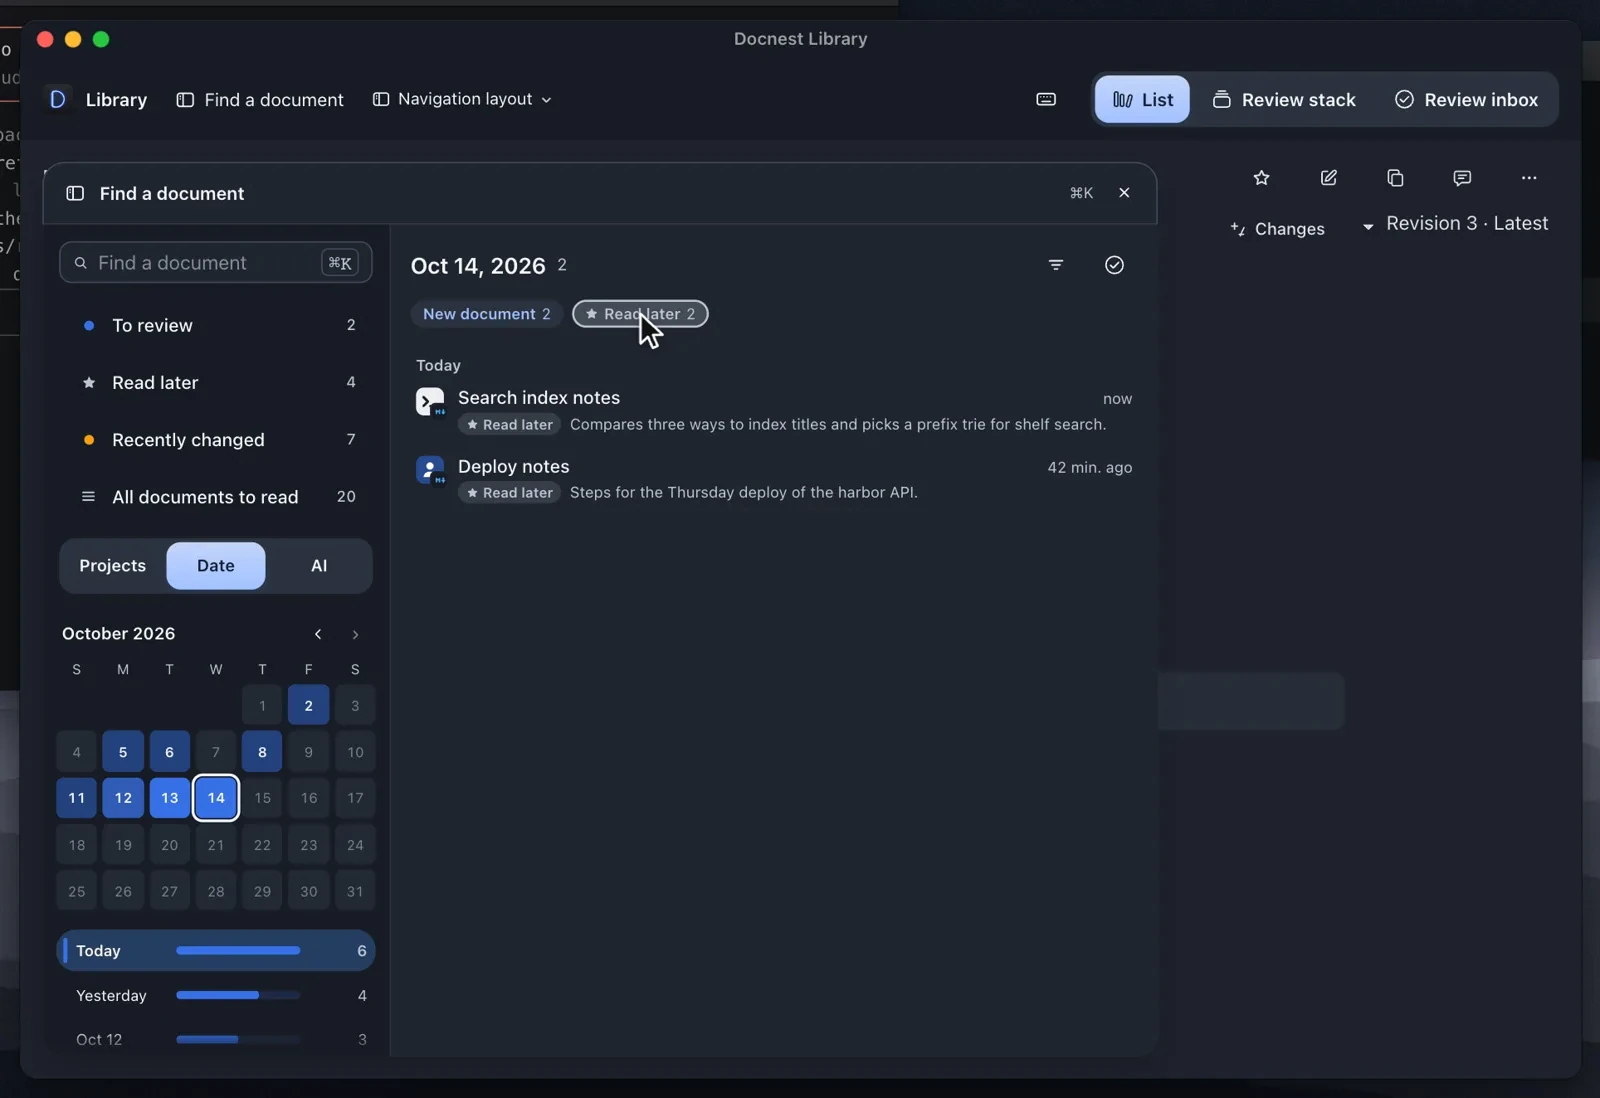Image resolution: width=1600 pixels, height=1098 pixels.
Task: Go to previous month in calendar
Action: pyautogui.click(x=318, y=634)
